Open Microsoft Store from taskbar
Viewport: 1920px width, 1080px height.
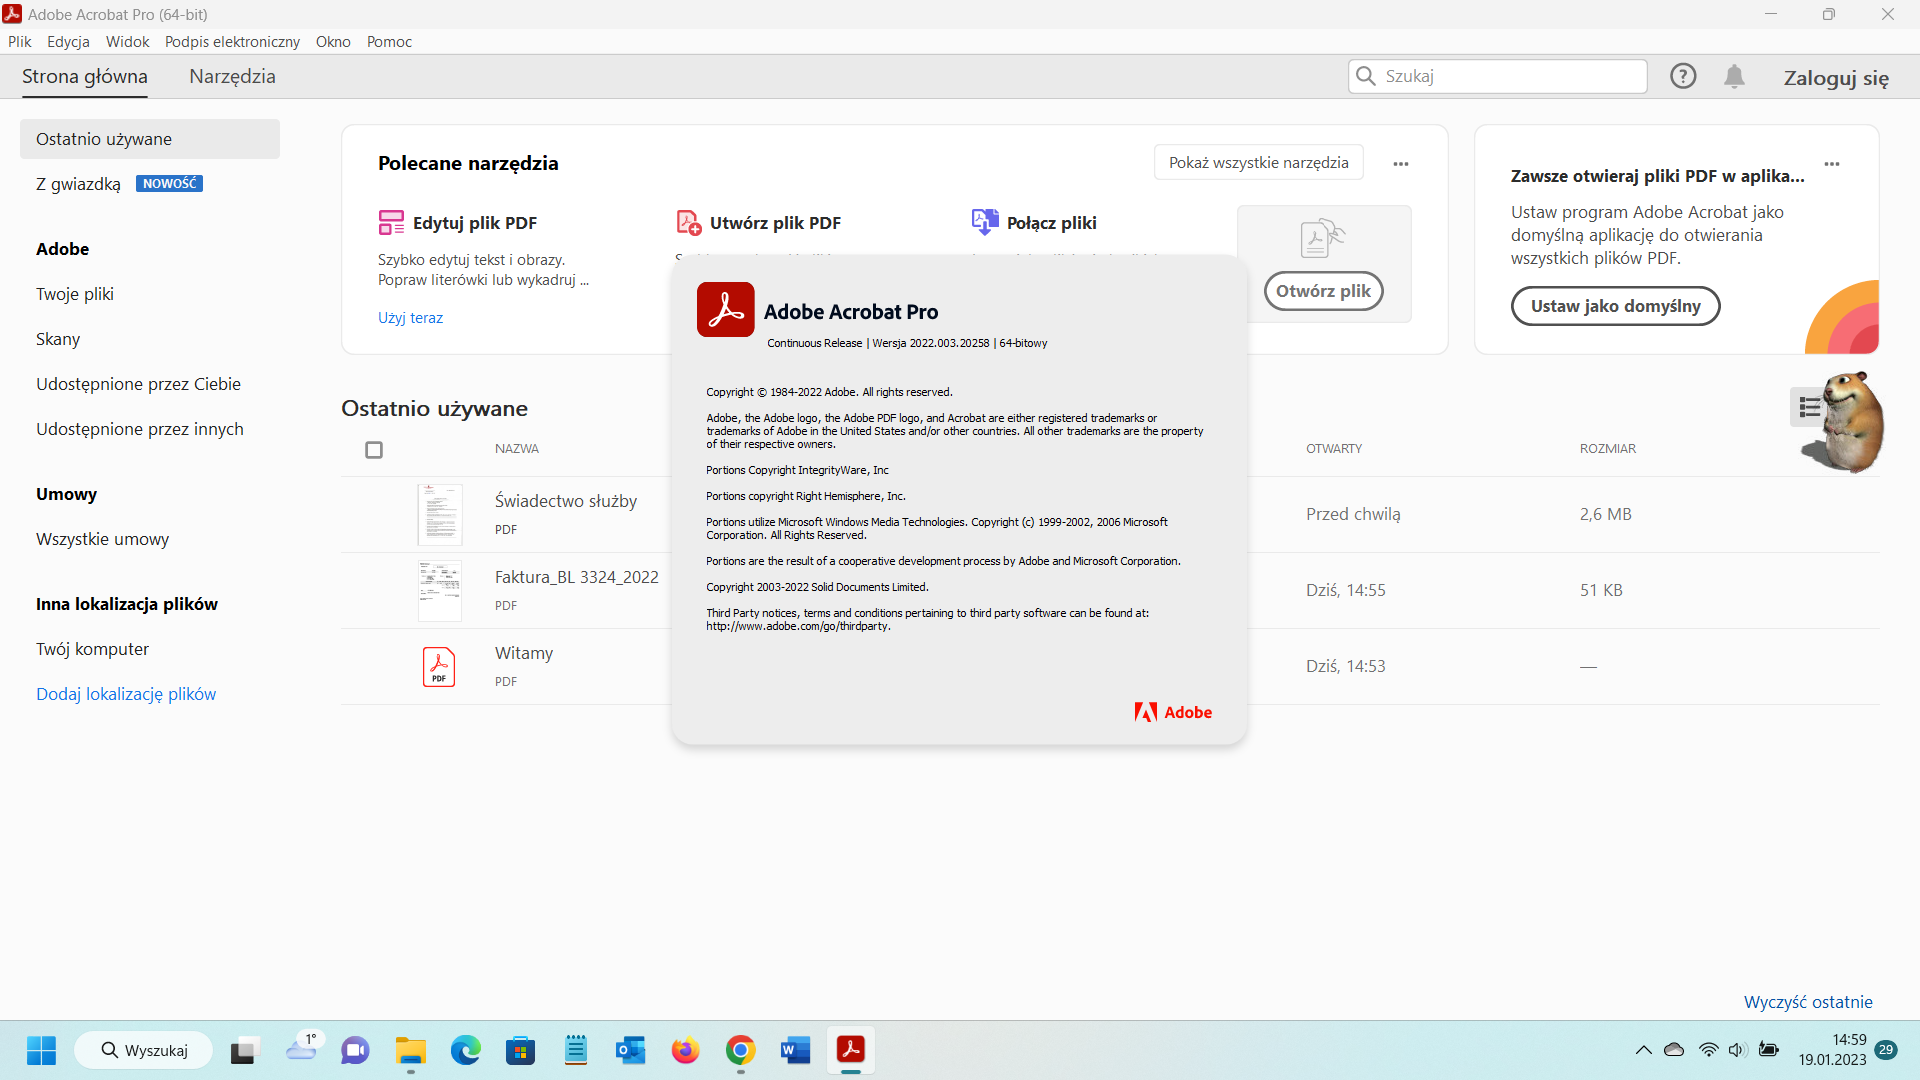coord(520,1051)
